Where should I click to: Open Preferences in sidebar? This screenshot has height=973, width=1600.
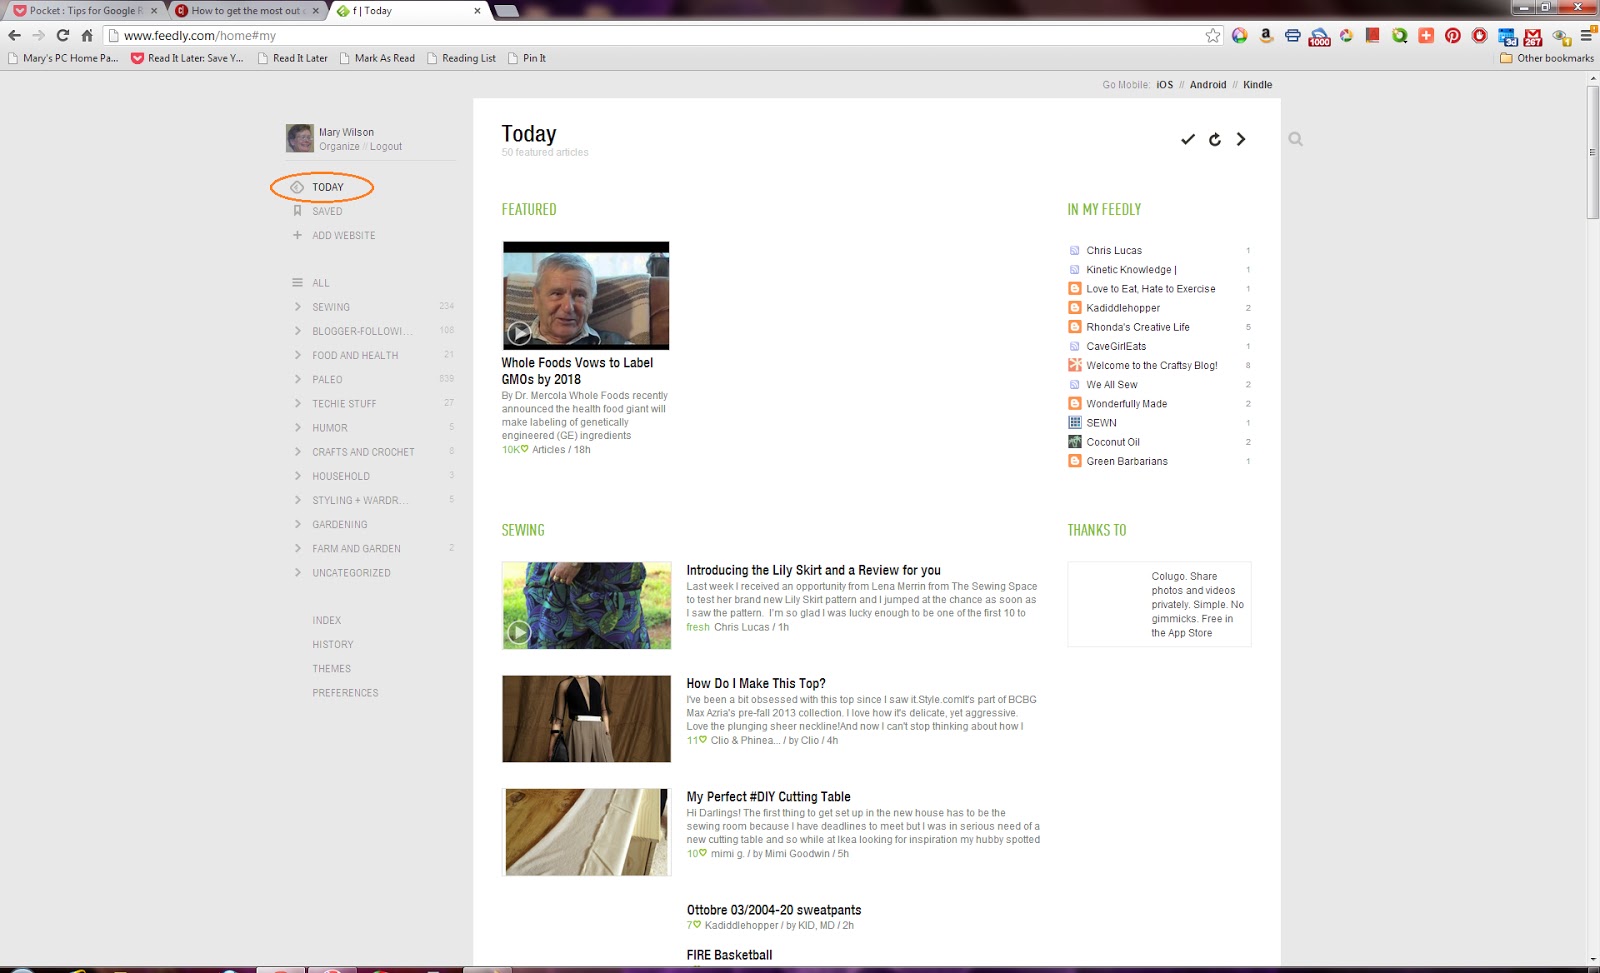point(345,693)
